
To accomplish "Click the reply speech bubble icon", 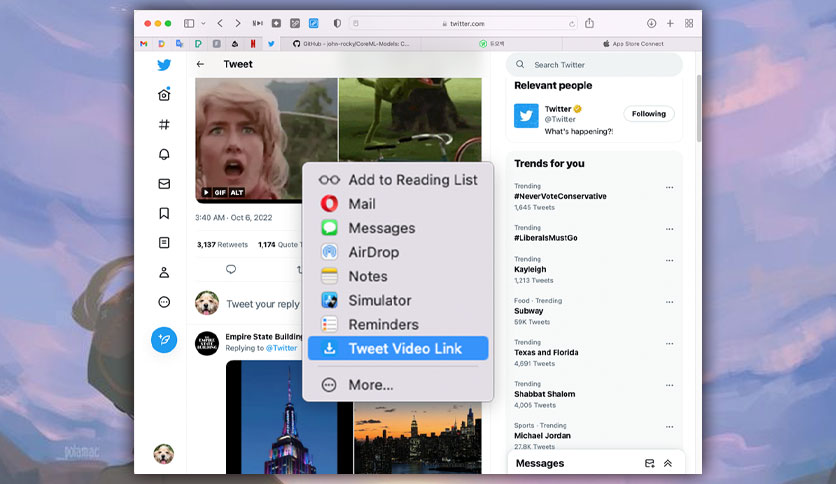I will [x=231, y=269].
